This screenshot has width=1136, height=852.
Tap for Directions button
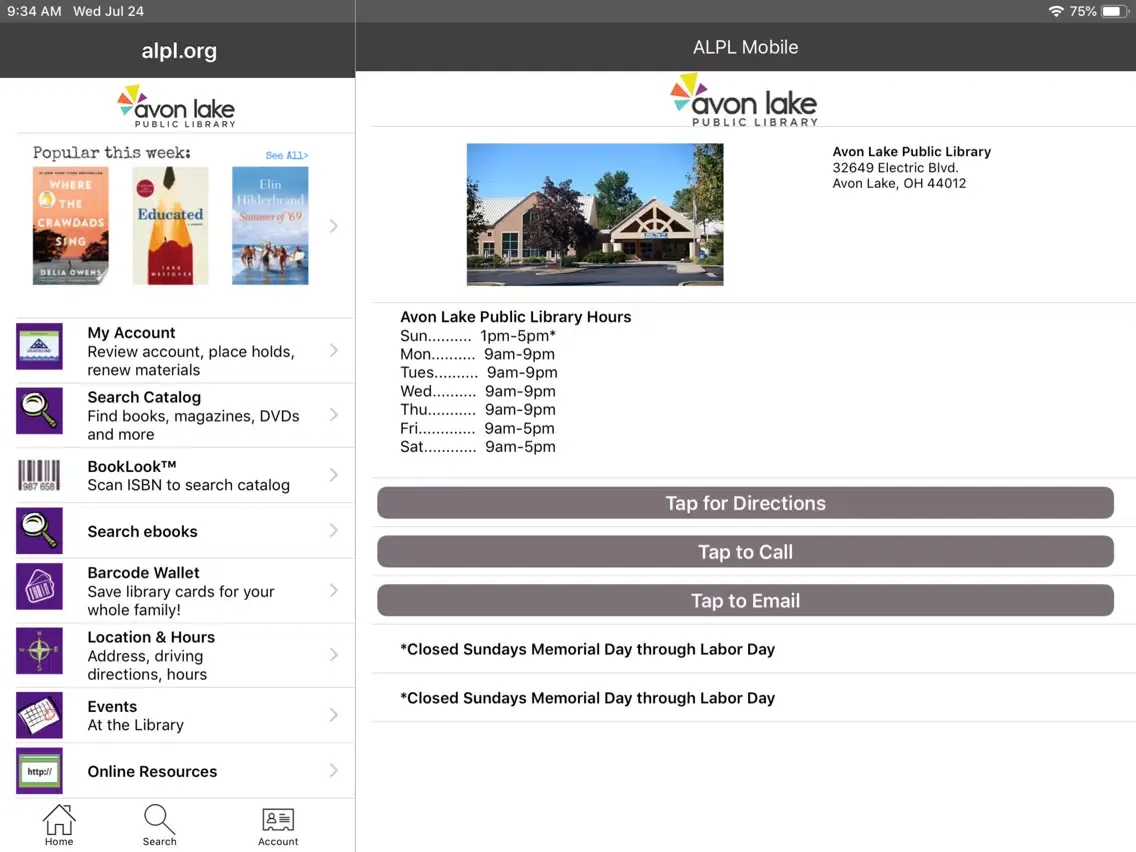pyautogui.click(x=745, y=503)
